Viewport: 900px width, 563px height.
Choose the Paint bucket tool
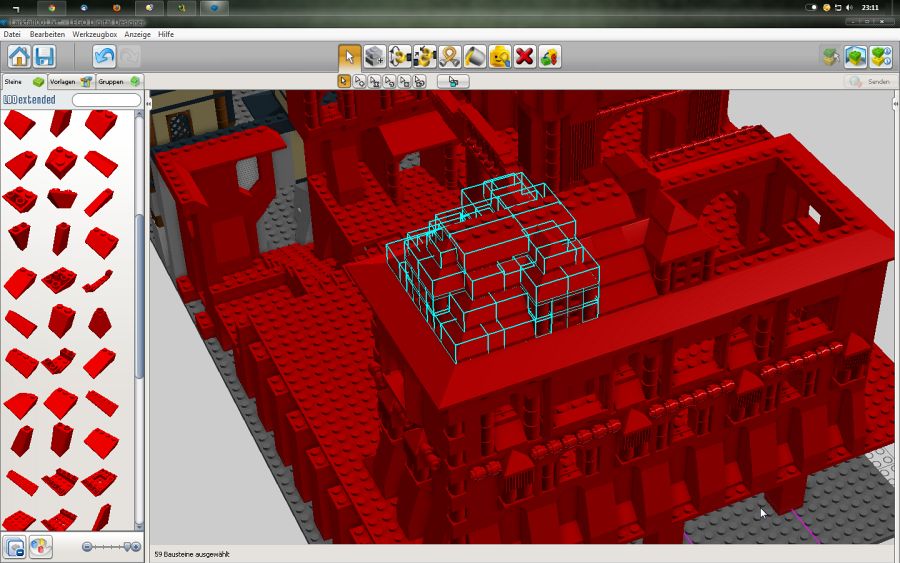click(x=475, y=56)
